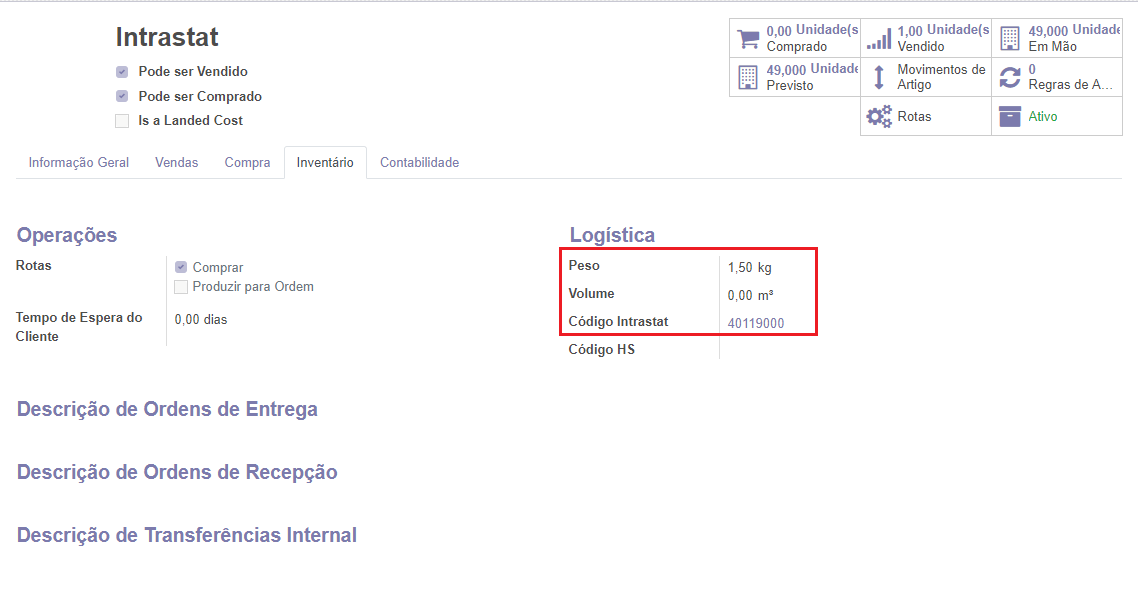Click the Rotas gears icon
This screenshot has width=1146, height=596.
[x=880, y=116]
